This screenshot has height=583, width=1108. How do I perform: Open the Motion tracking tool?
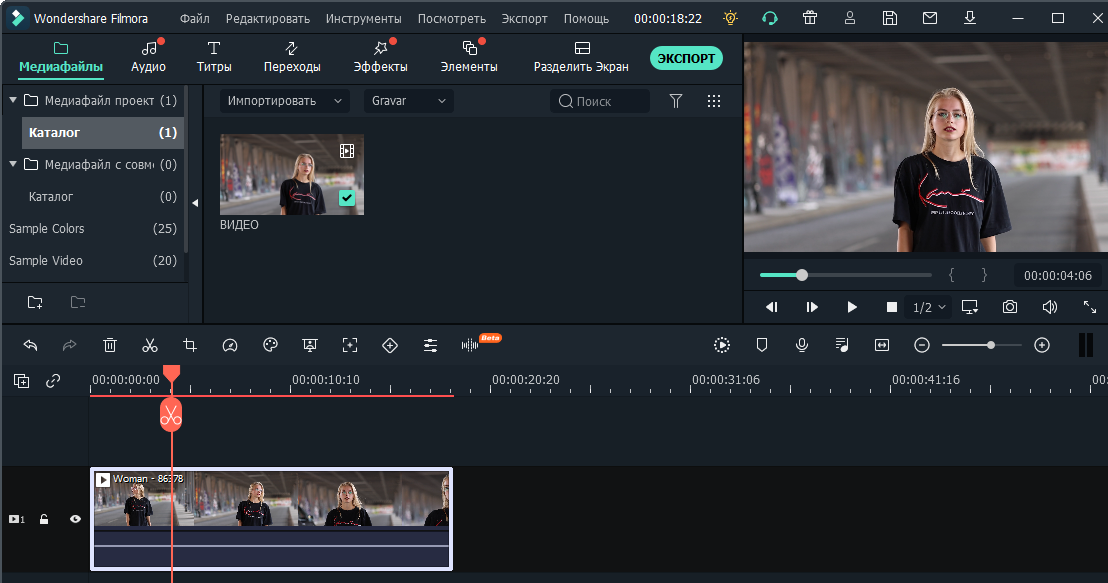(350, 345)
